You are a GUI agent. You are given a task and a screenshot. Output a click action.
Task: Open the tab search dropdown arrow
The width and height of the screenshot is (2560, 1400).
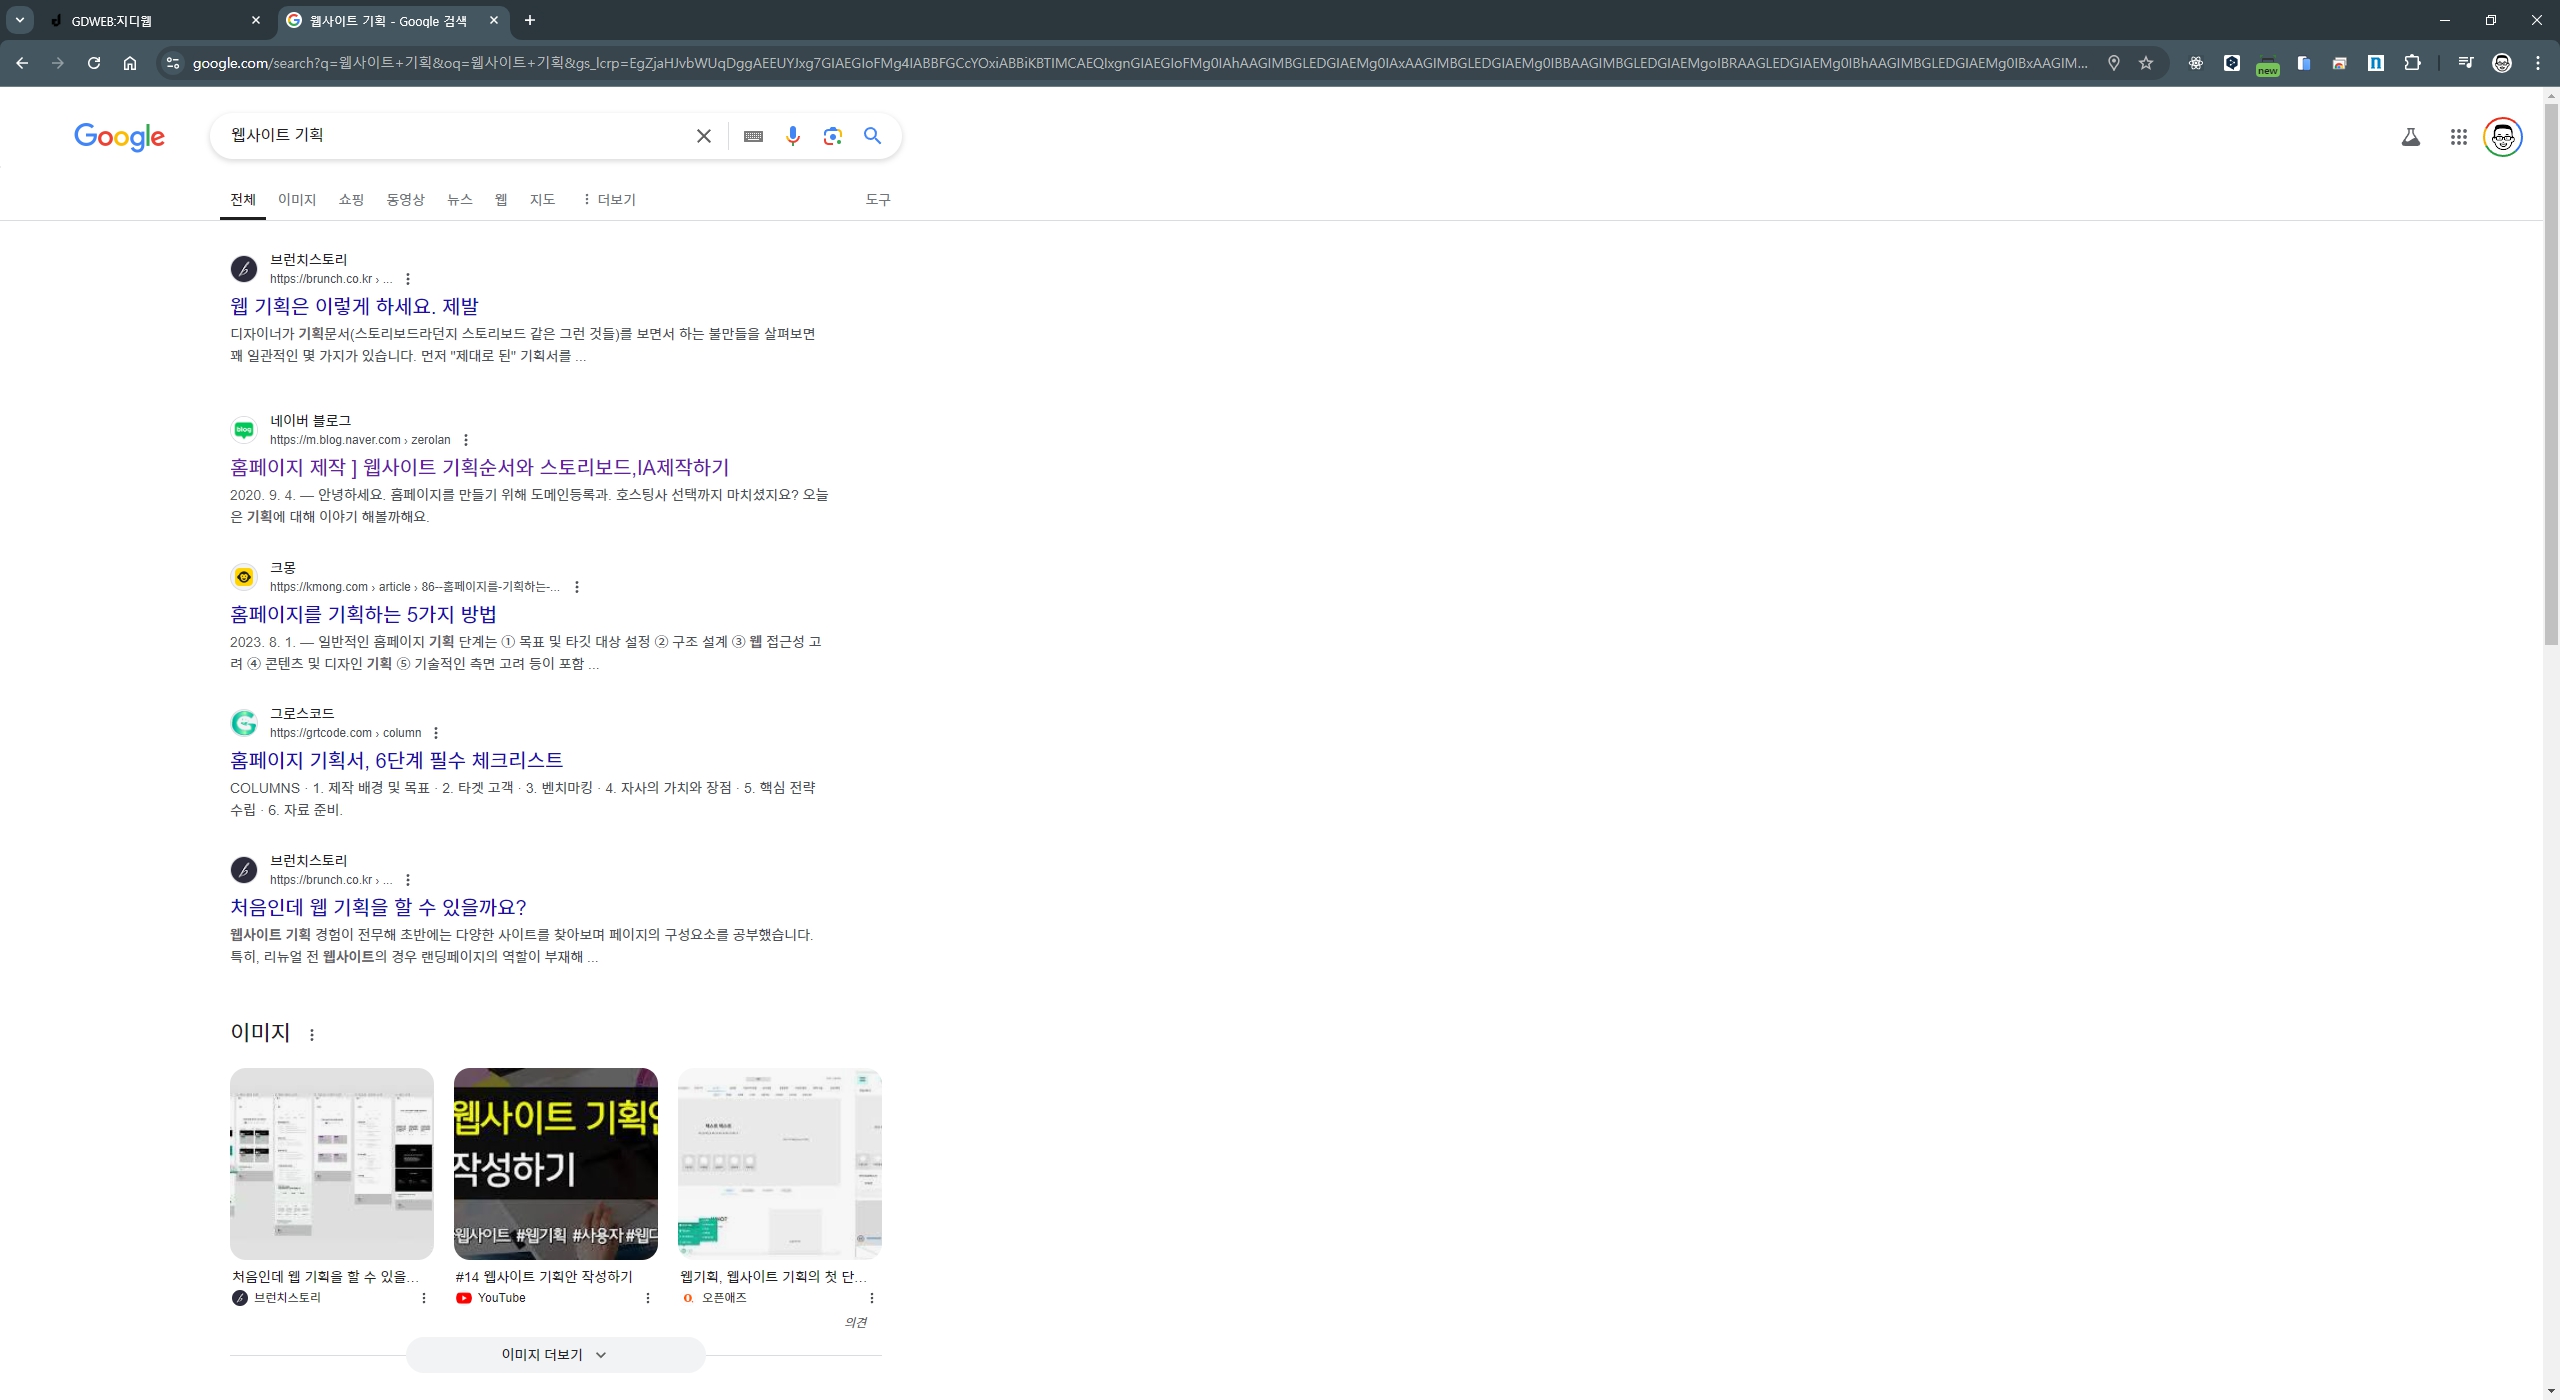coord(20,20)
